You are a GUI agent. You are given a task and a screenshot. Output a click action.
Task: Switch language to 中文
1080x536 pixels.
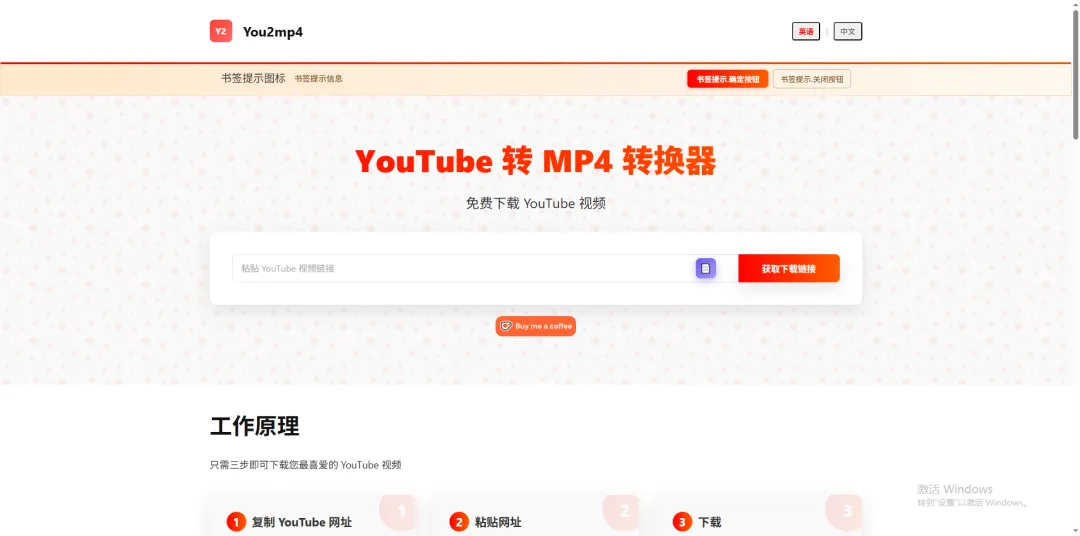tap(848, 32)
